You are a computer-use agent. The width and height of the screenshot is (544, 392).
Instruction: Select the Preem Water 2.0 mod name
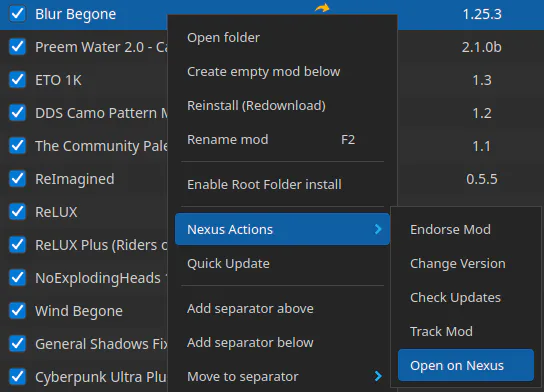click(x=101, y=47)
